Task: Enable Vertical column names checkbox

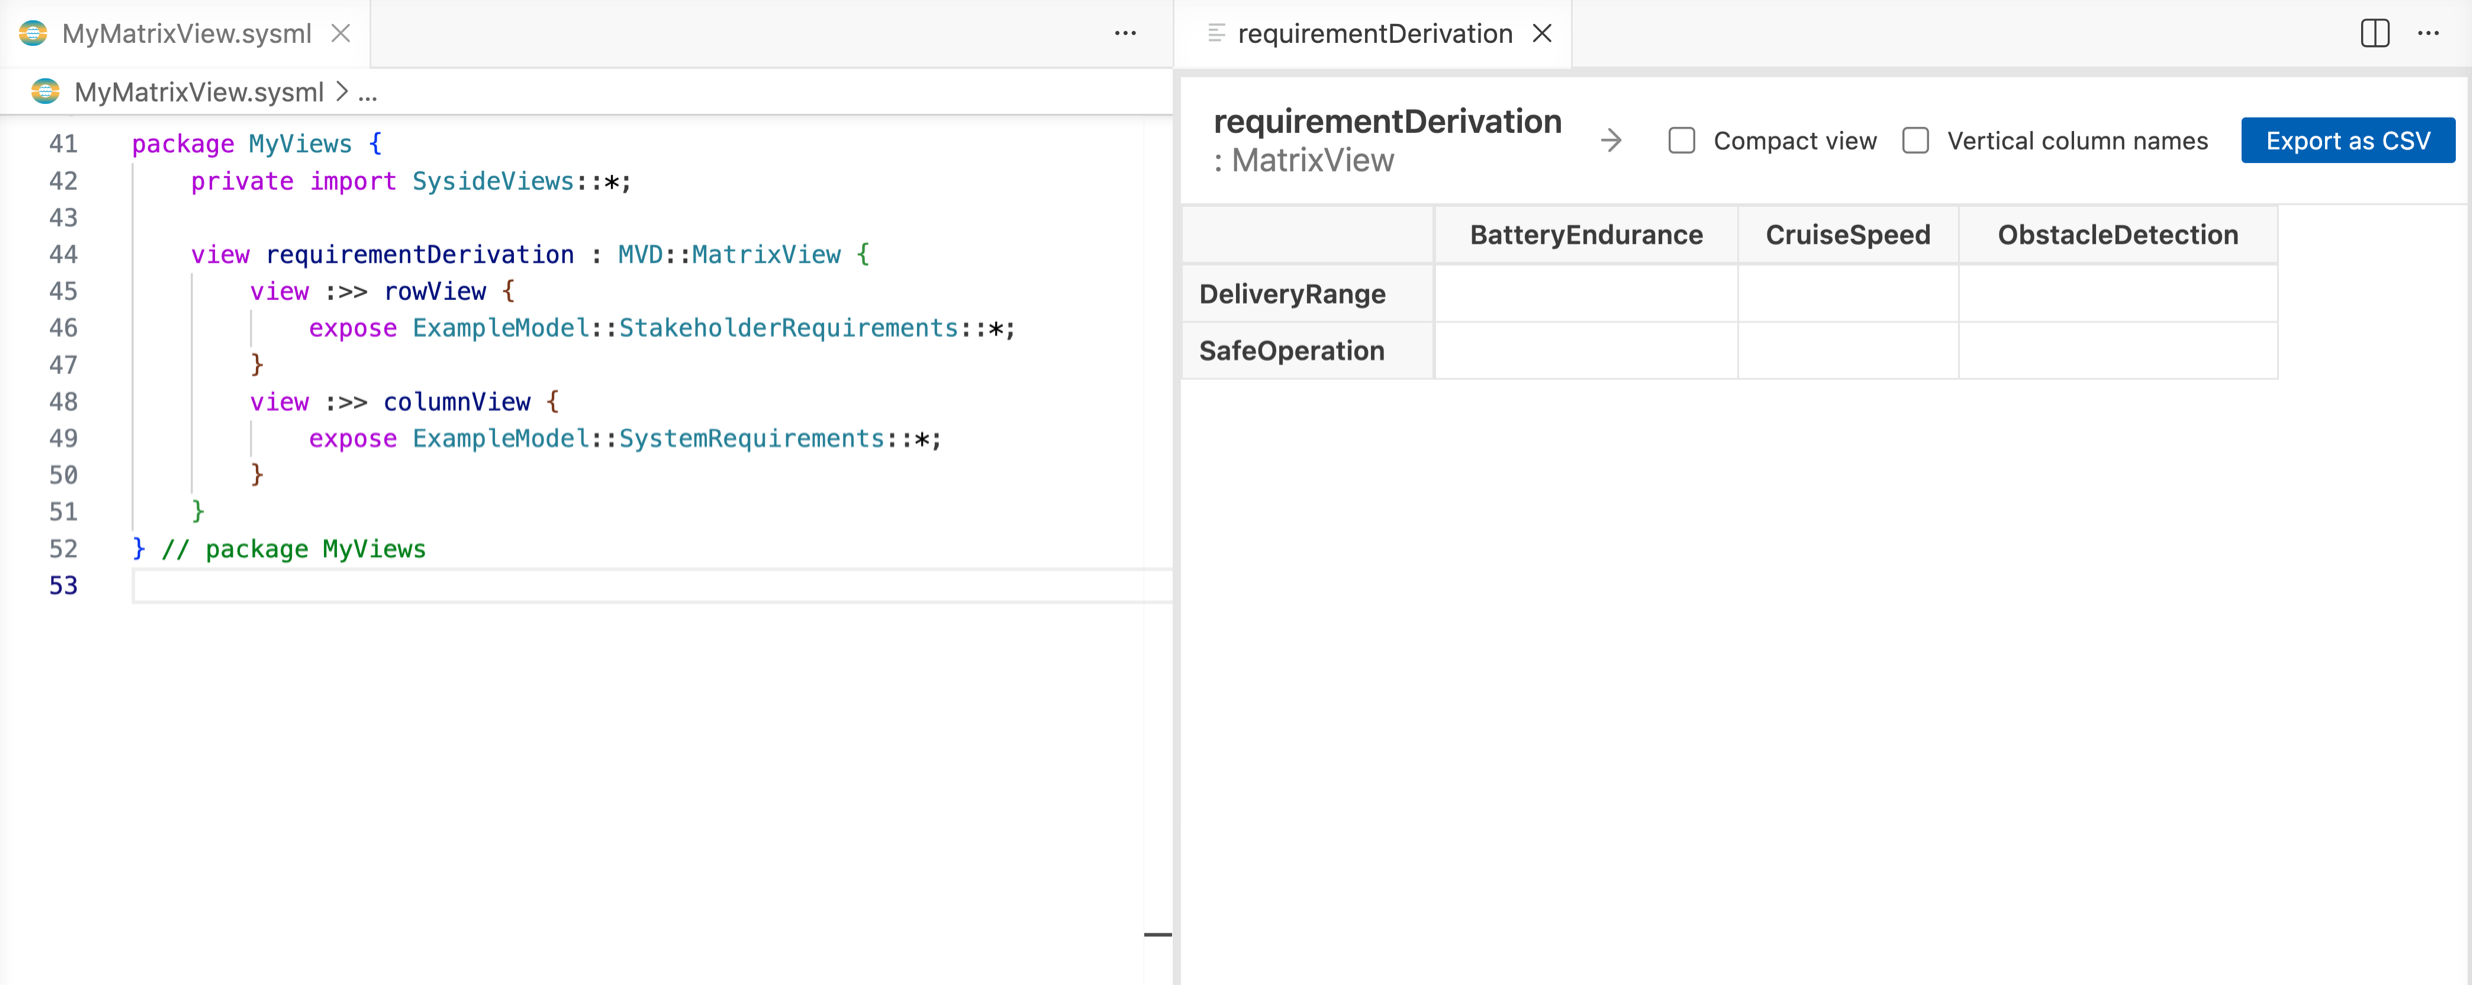Action: 1916,141
